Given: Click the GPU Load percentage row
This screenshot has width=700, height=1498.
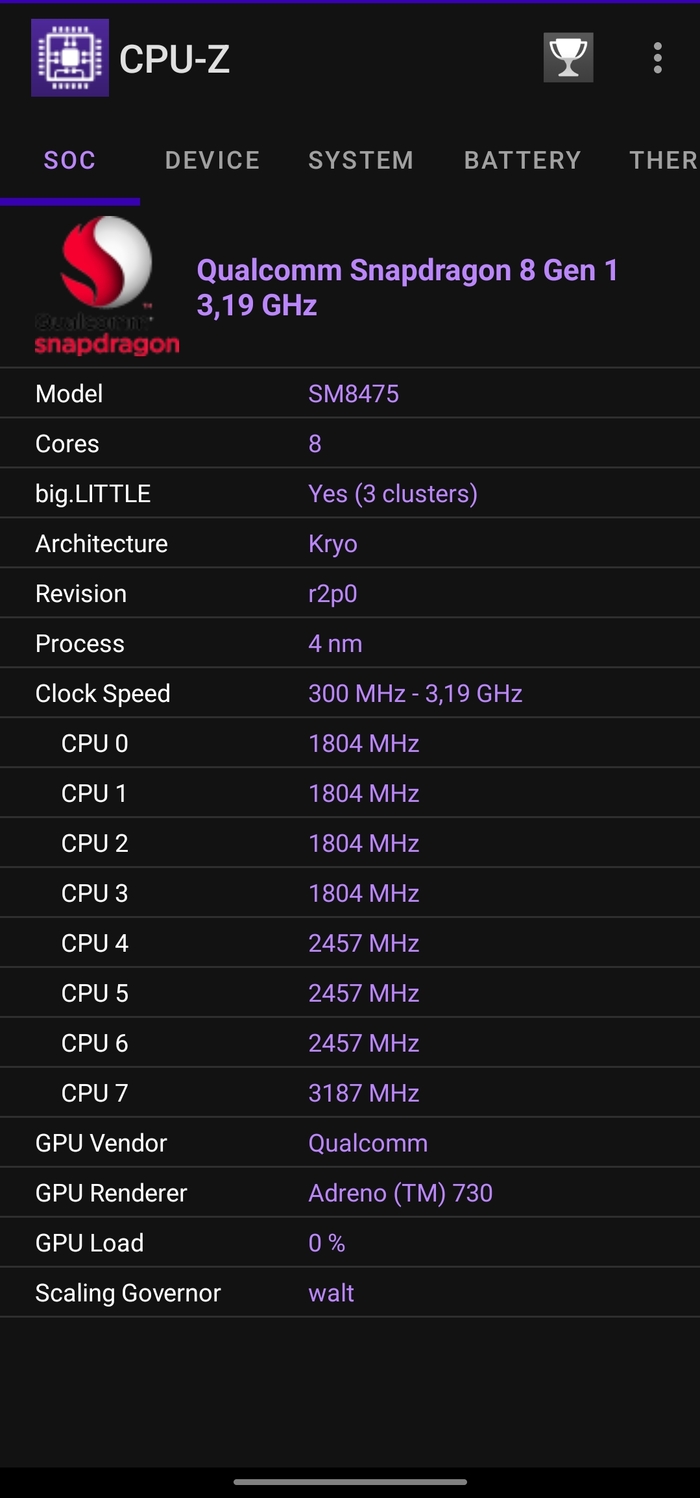Looking at the screenshot, I should [350, 1244].
